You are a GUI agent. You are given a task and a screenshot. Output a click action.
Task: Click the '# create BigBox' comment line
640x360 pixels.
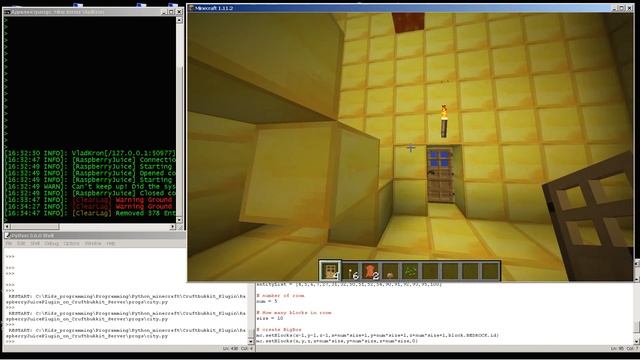point(279,329)
